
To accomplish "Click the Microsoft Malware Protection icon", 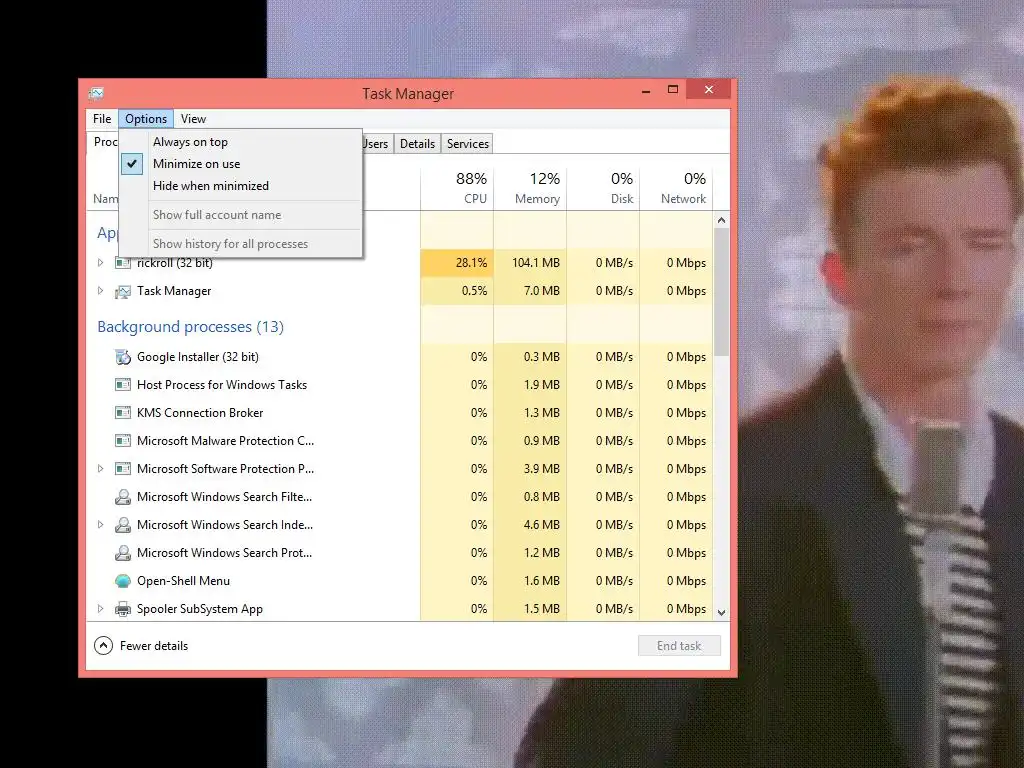I will pos(123,441).
